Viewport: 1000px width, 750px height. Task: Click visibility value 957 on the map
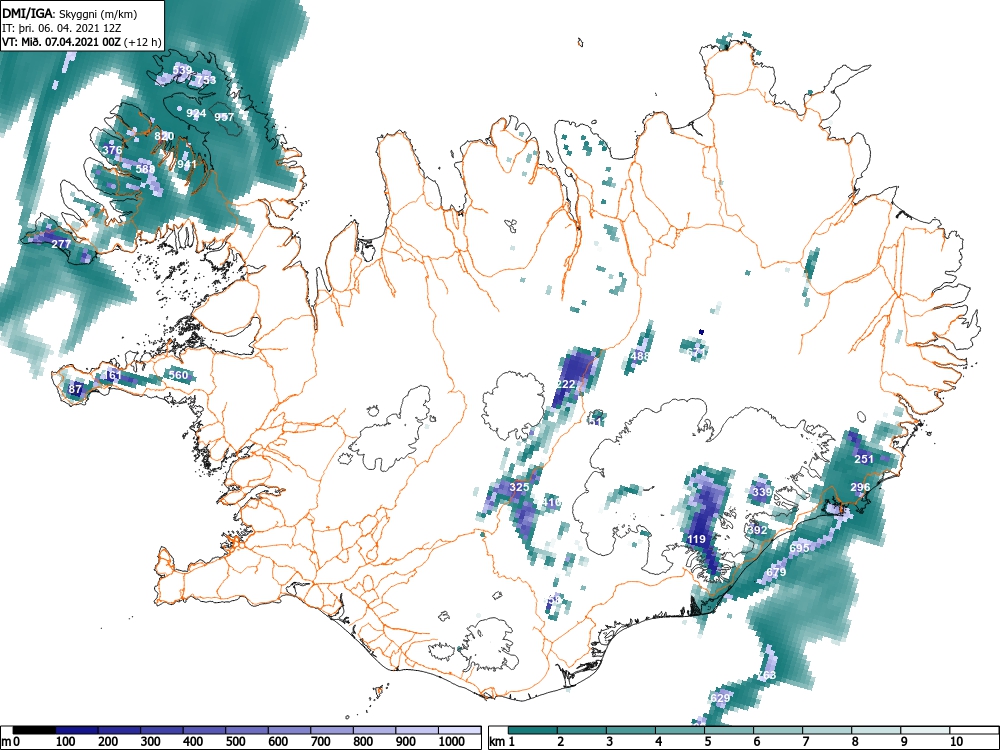[224, 117]
